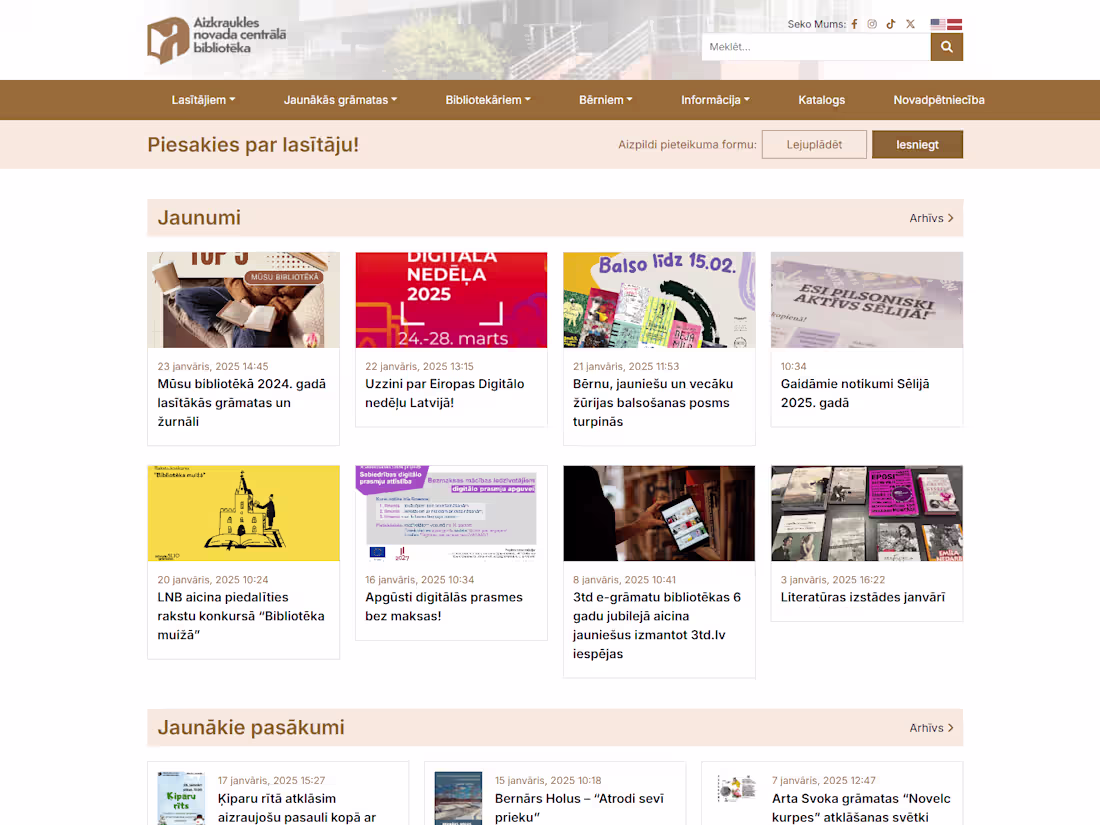Open the Instagram profile icon
This screenshot has width=1100, height=825.
(x=872, y=23)
